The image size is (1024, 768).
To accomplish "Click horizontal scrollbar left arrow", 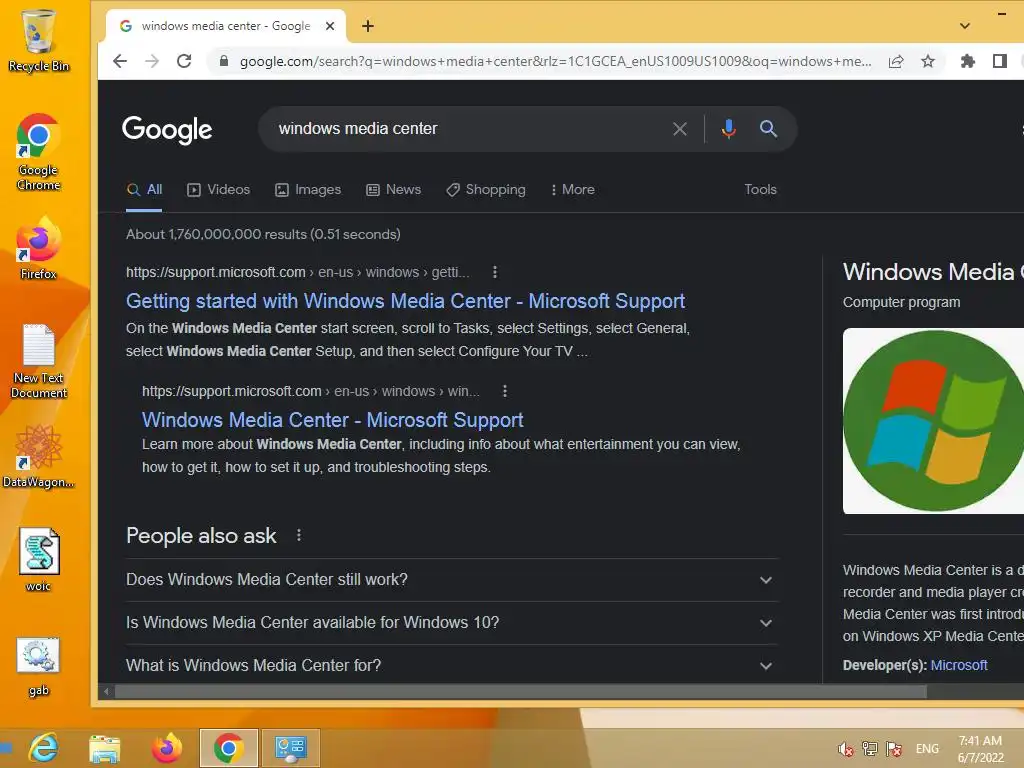I will [x=106, y=692].
